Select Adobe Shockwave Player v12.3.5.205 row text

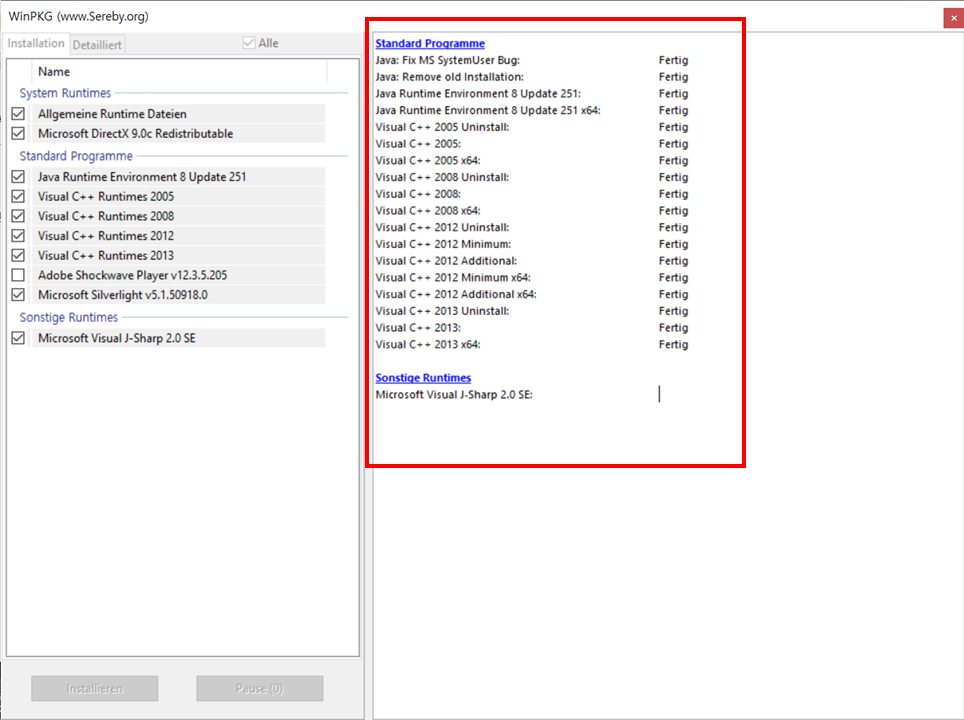pos(132,275)
